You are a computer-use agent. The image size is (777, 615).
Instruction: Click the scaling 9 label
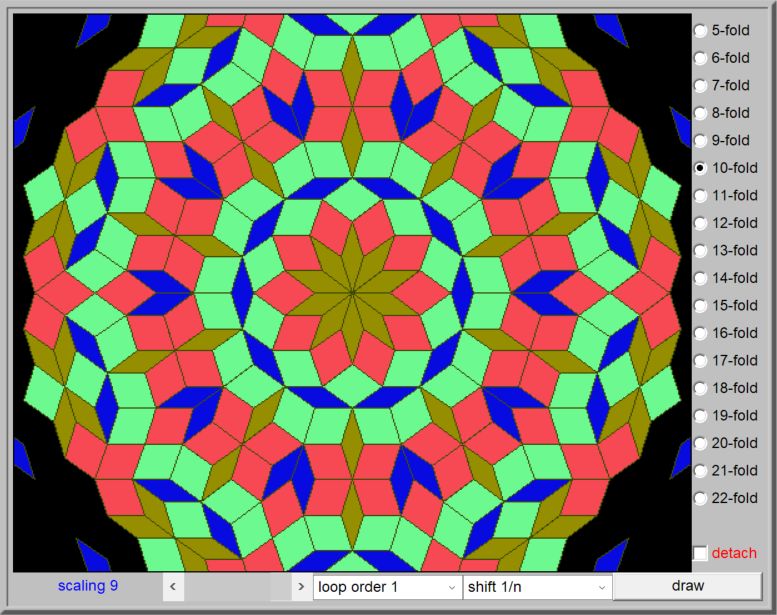pyautogui.click(x=88, y=586)
